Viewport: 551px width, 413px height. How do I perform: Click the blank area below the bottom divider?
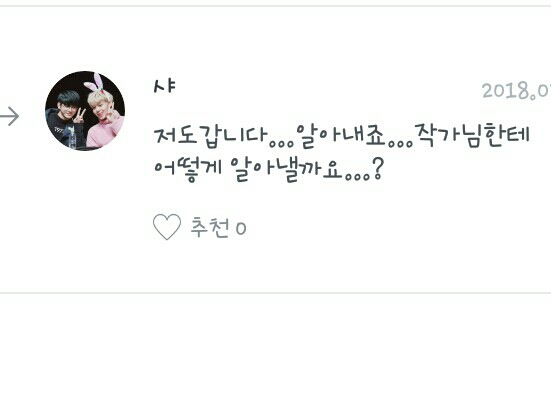pos(276,353)
